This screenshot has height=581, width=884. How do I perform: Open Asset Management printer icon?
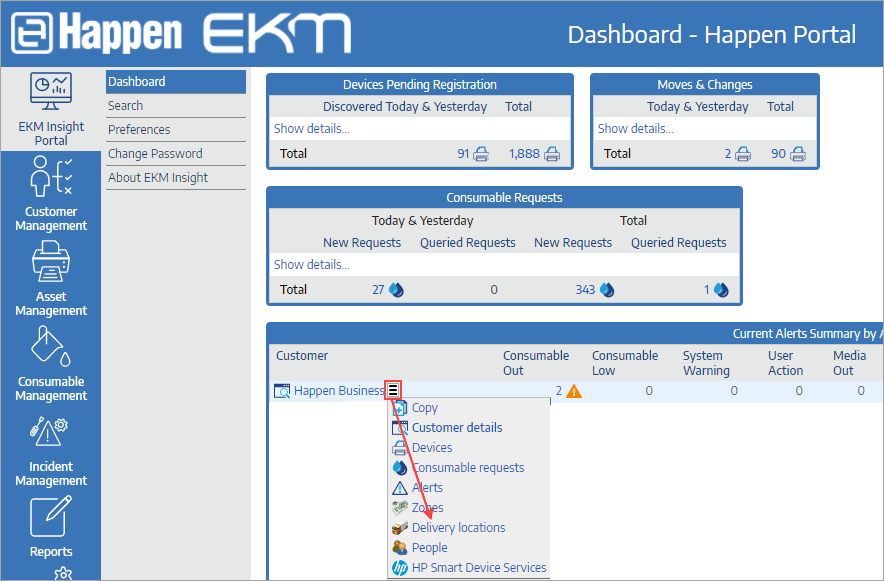(x=51, y=261)
